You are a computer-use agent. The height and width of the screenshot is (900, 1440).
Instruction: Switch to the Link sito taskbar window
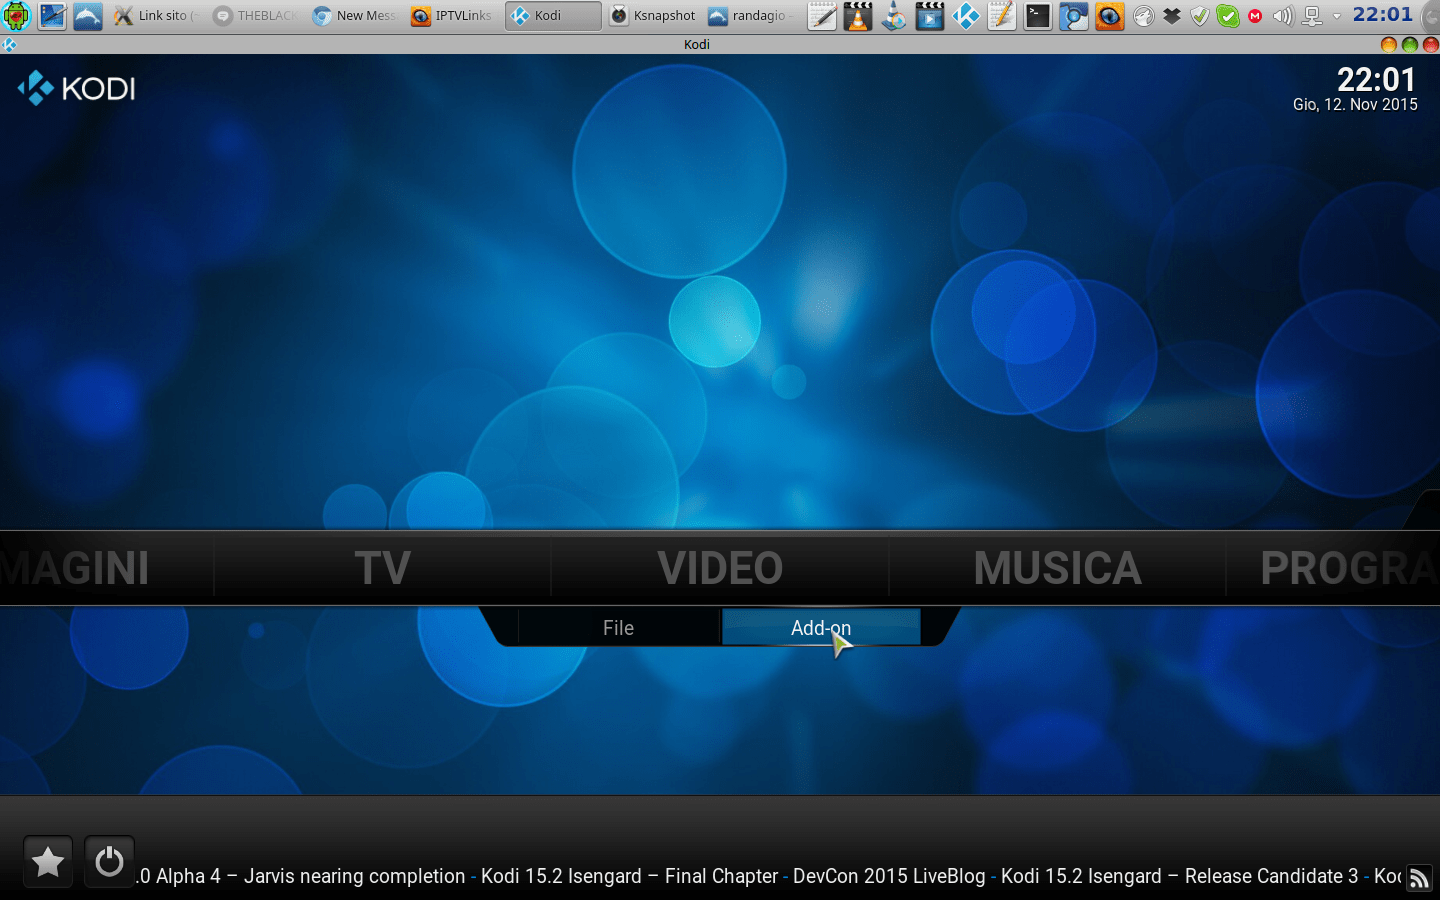pos(156,15)
